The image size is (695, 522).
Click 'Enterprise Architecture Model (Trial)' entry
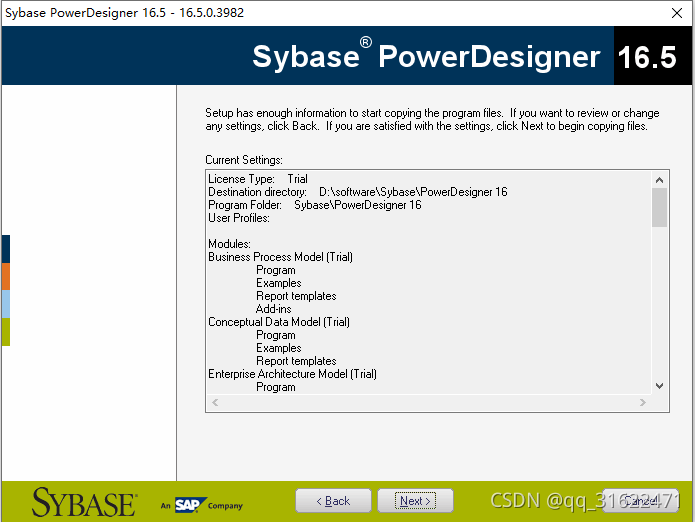pos(293,374)
